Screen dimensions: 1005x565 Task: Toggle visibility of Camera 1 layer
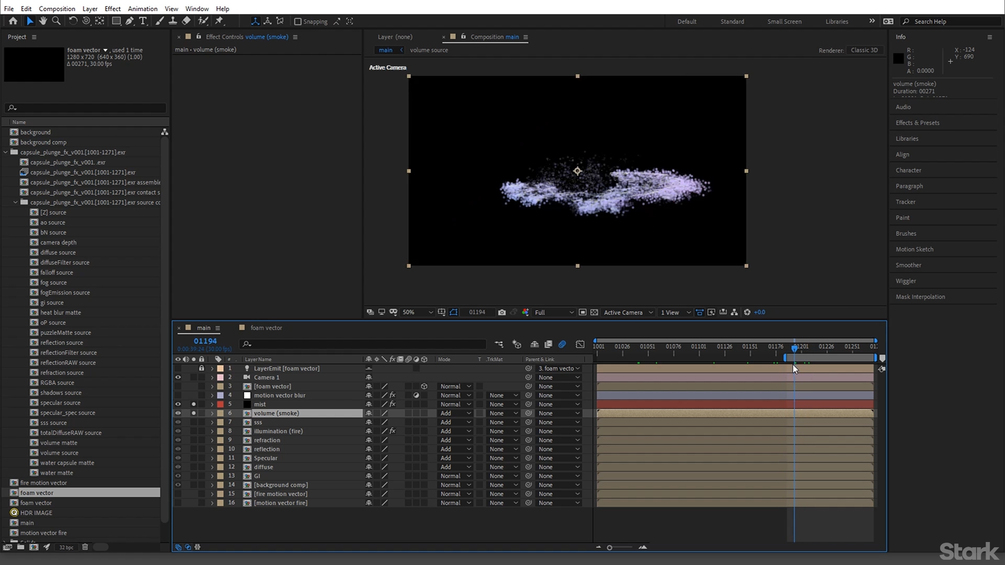178,377
